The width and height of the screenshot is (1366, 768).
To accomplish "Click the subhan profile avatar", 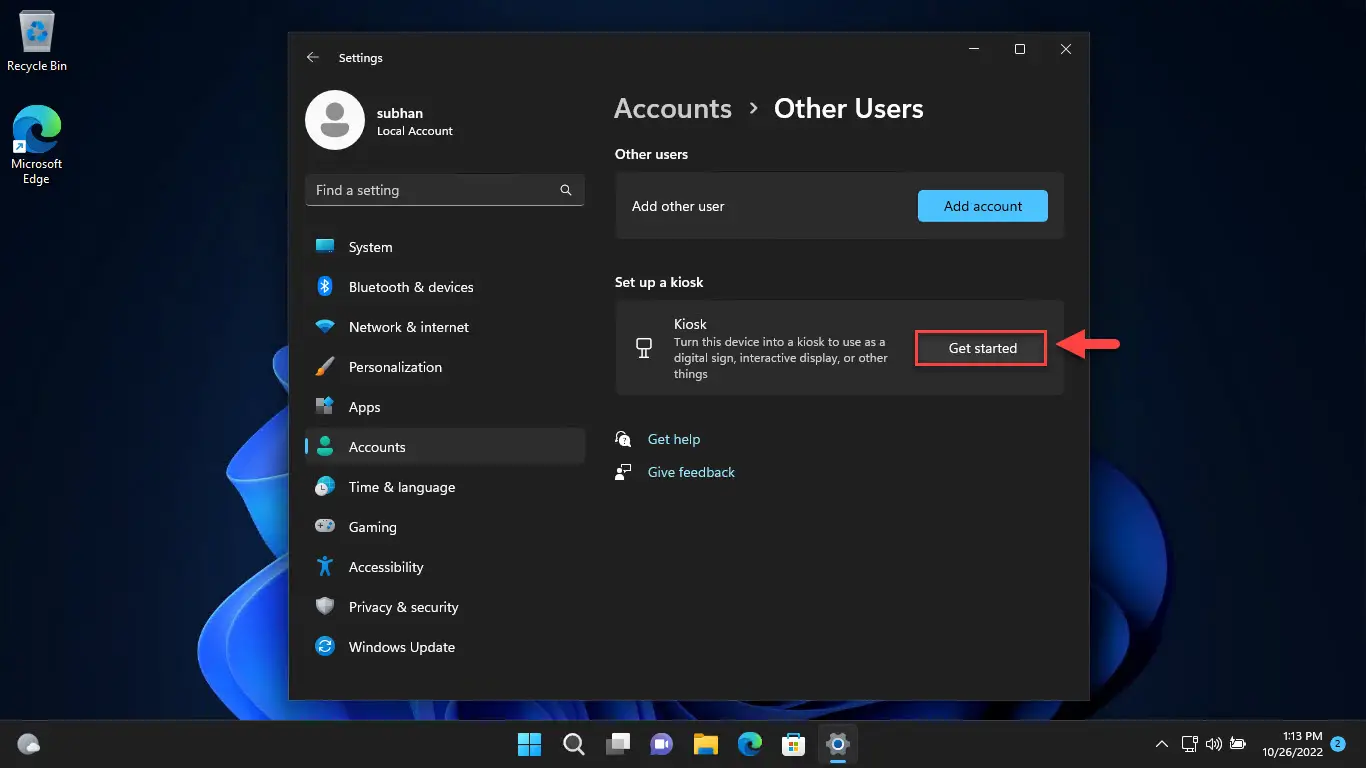I will (335, 120).
